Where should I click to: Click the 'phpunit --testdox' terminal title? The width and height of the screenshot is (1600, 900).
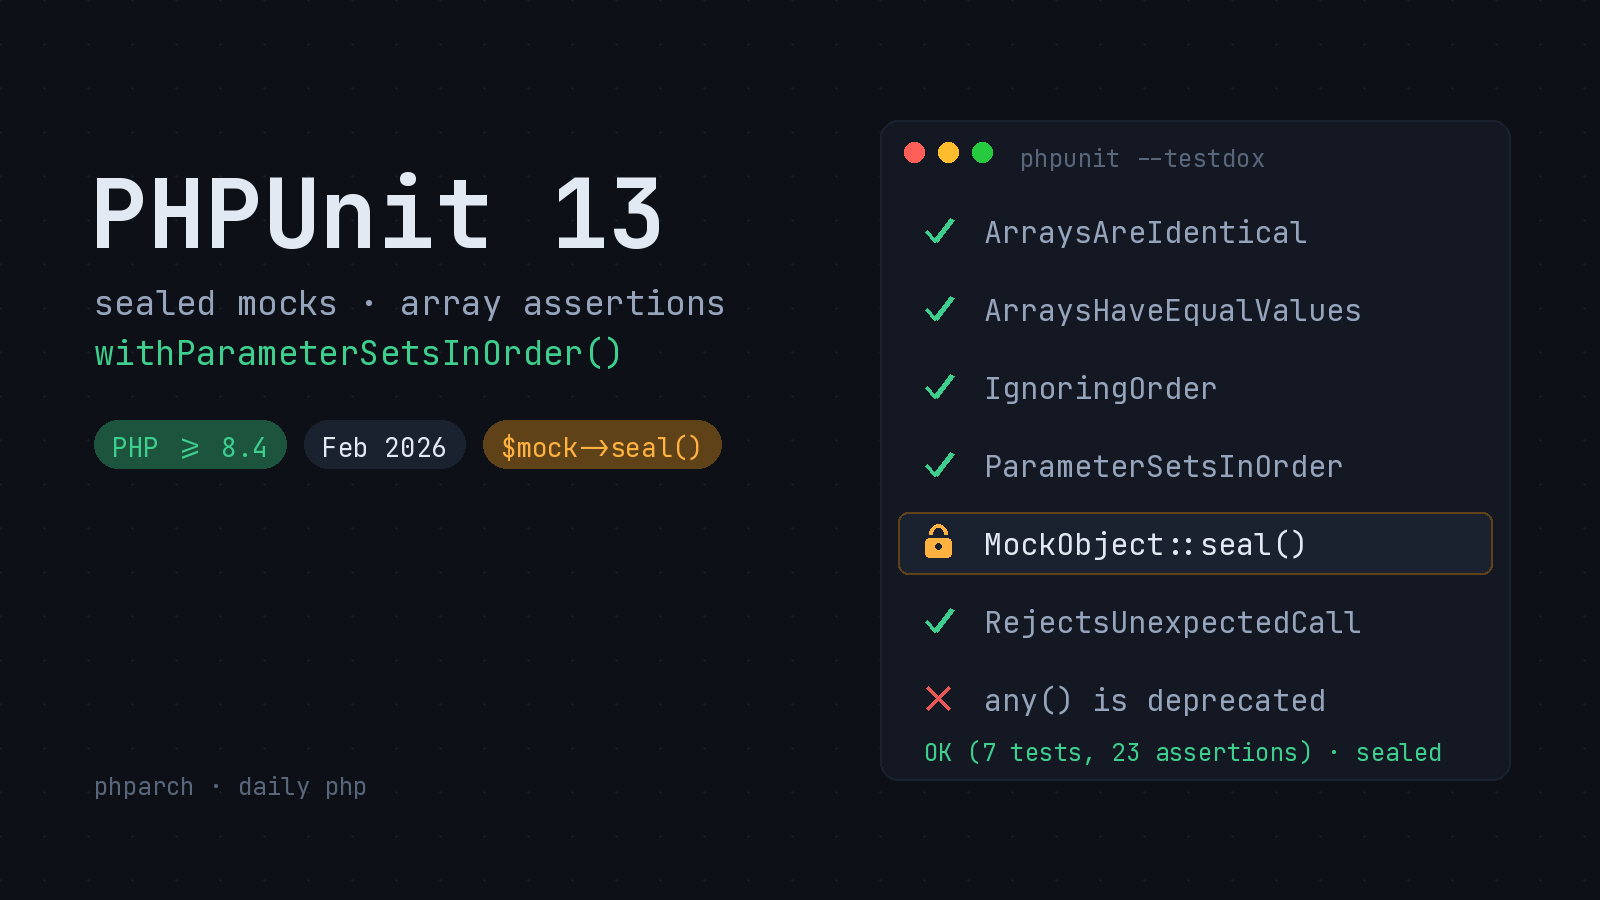pos(1142,159)
